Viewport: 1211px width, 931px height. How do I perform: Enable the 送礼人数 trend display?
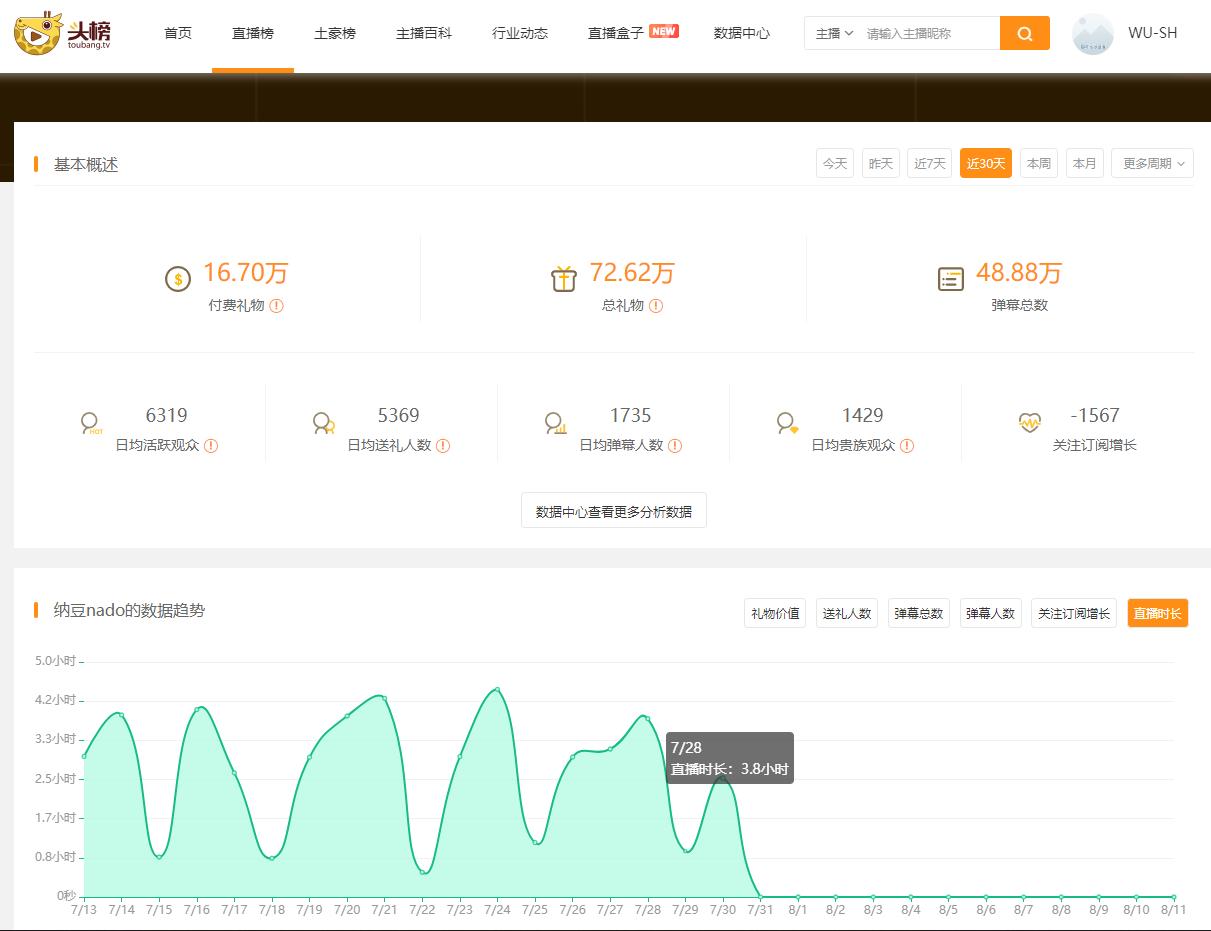pyautogui.click(x=847, y=613)
